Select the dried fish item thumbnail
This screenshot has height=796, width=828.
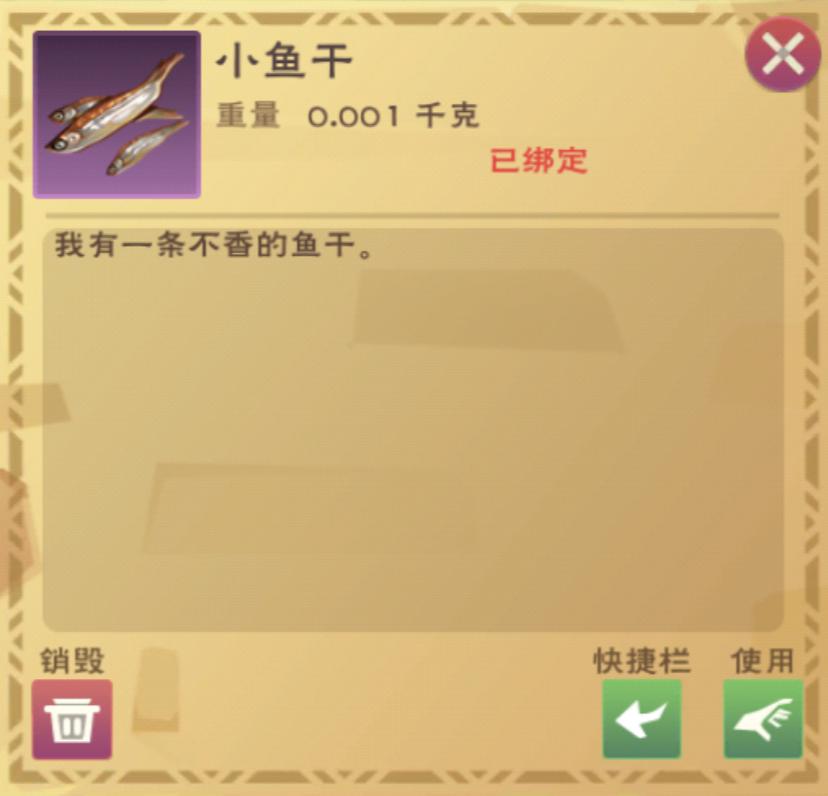coord(117,115)
